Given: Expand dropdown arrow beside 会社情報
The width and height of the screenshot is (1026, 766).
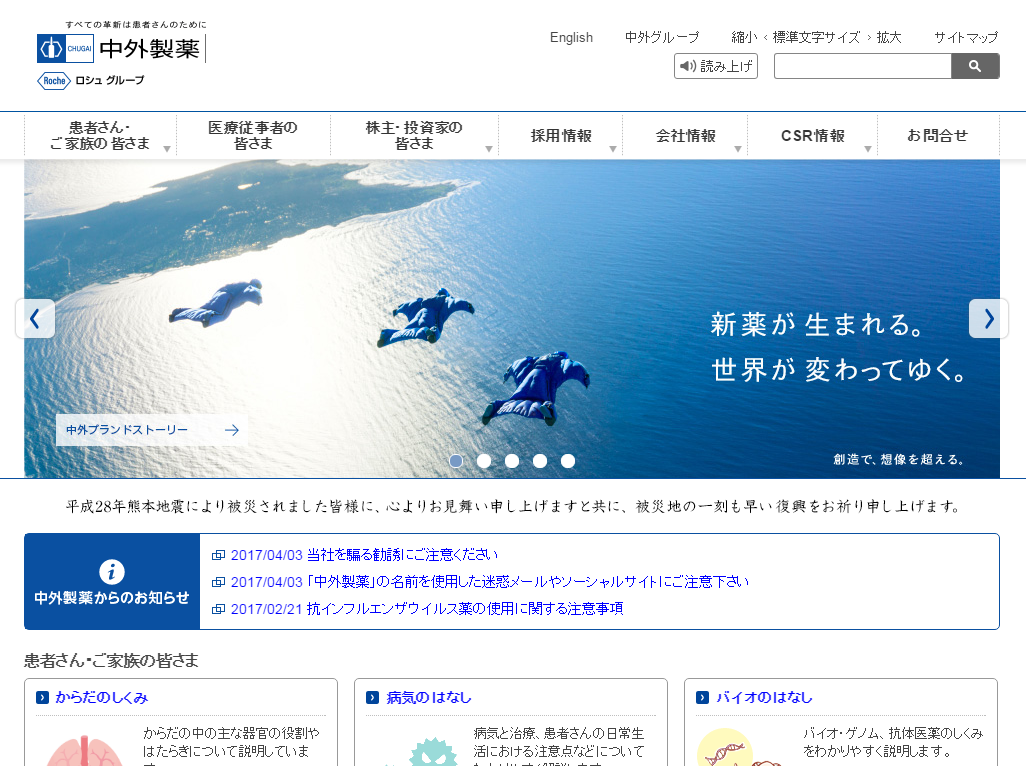Looking at the screenshot, I should tap(738, 149).
